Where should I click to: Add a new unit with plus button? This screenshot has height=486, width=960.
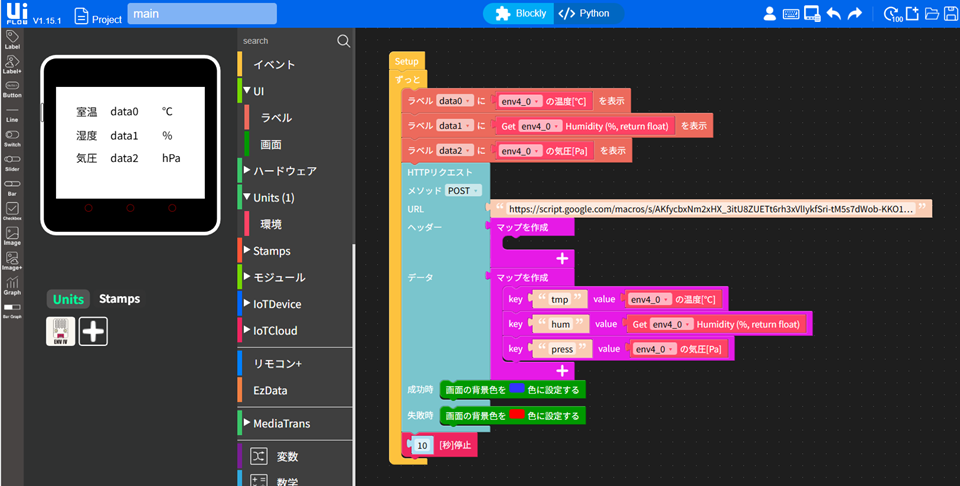(93, 332)
